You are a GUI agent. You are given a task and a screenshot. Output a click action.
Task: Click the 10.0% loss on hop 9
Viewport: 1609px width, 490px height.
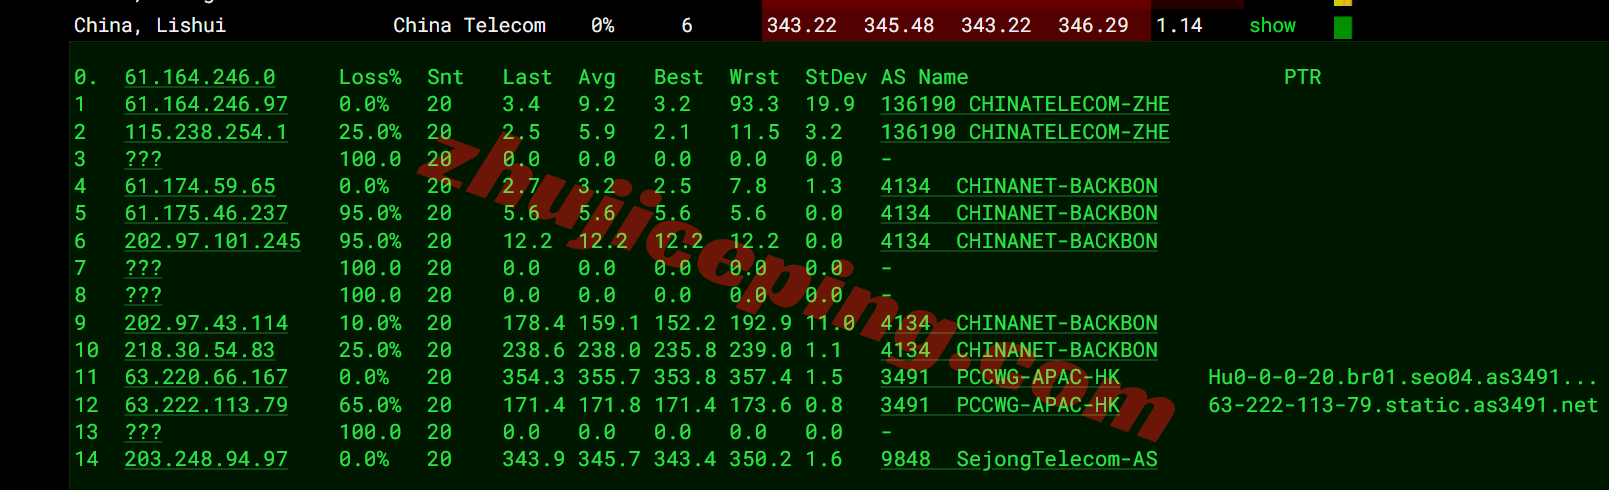370,323
